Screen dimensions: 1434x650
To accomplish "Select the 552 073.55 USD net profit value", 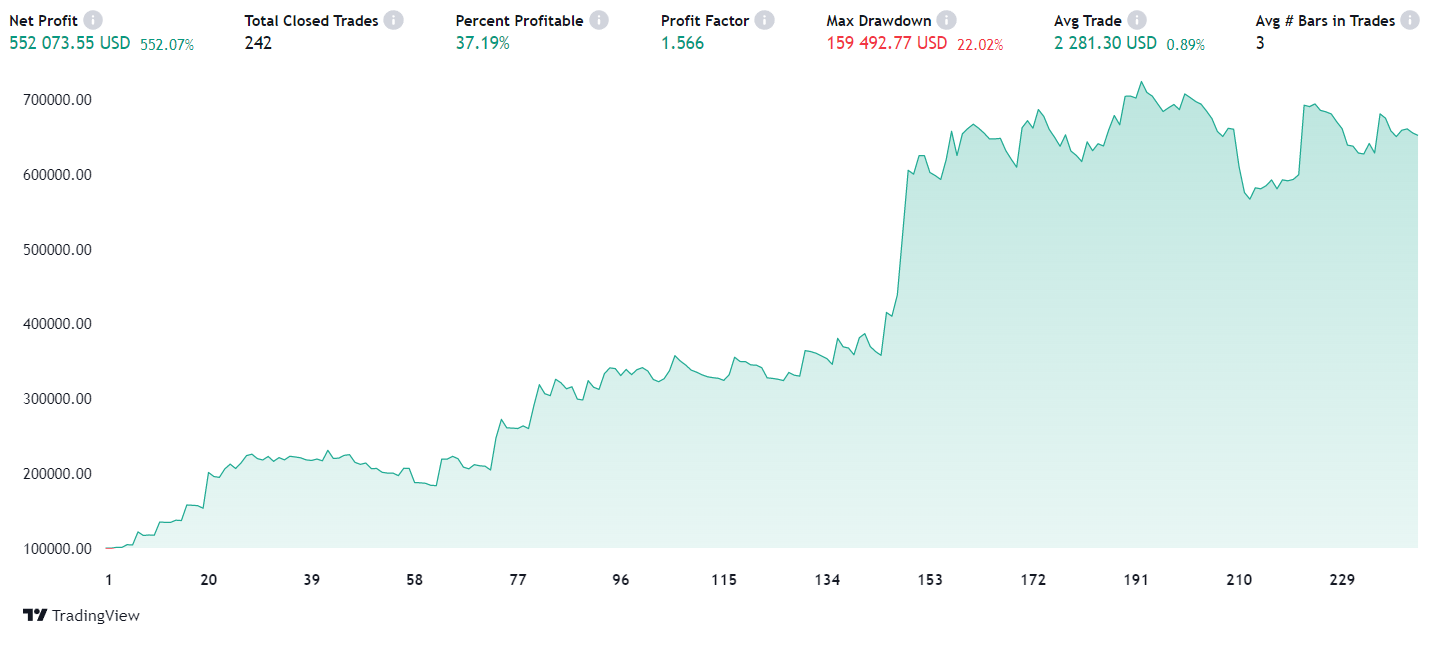I will 69,43.
